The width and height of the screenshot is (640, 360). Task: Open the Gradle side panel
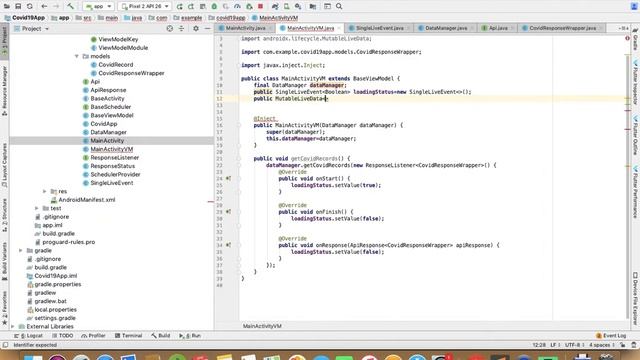coord(636,40)
